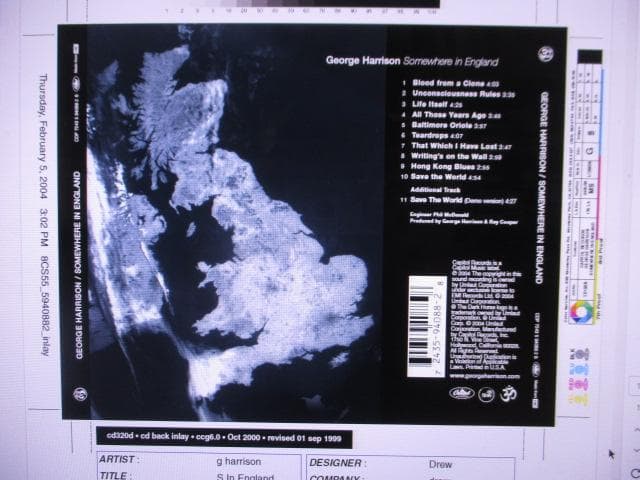The image size is (640, 480).
Task: Click the colored registration marks in the right margin
Action: click(581, 376)
